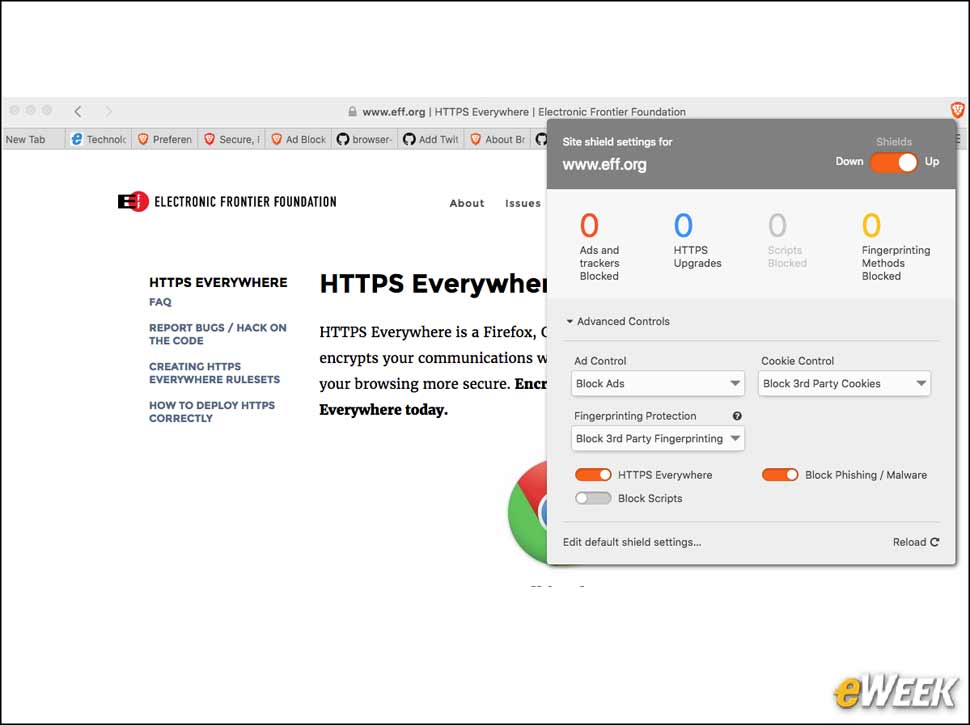Switch to the About Br tab
The image size is (970, 725).
click(498, 139)
